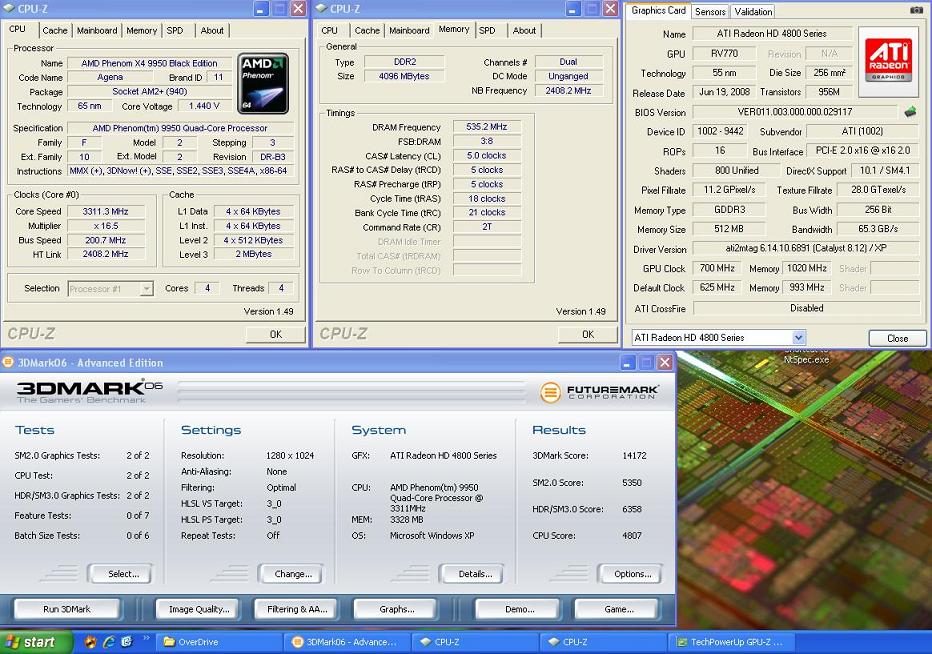Minimize the 3DMark06 window
Image resolution: width=932 pixels, height=654 pixels.
click(628, 362)
